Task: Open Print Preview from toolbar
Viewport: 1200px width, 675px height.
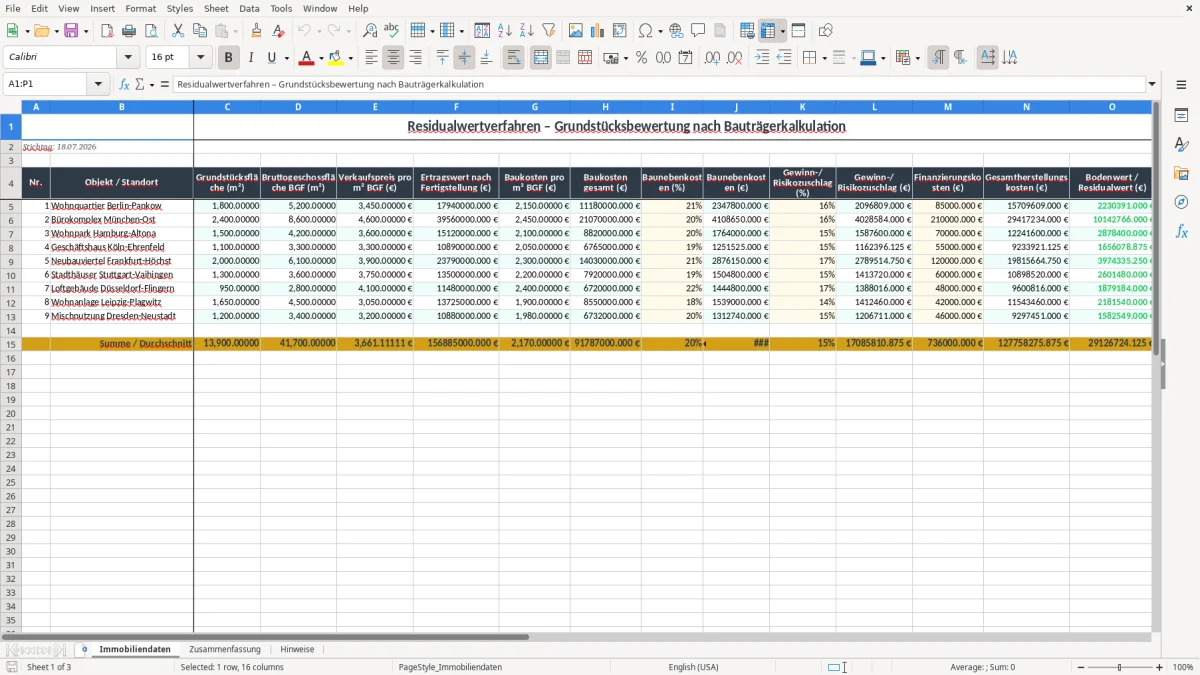Action: coord(151,31)
